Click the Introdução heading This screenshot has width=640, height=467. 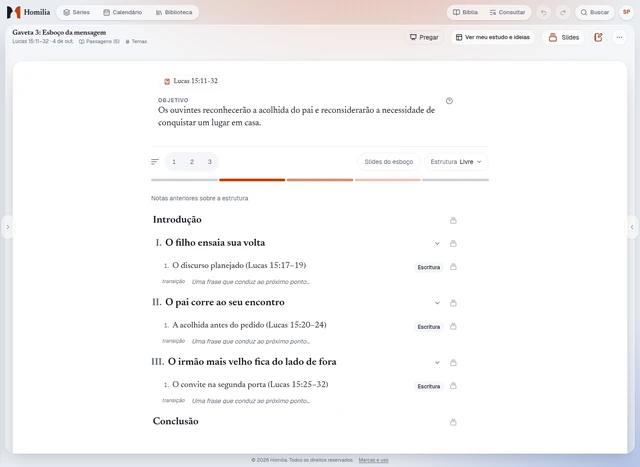(177, 220)
